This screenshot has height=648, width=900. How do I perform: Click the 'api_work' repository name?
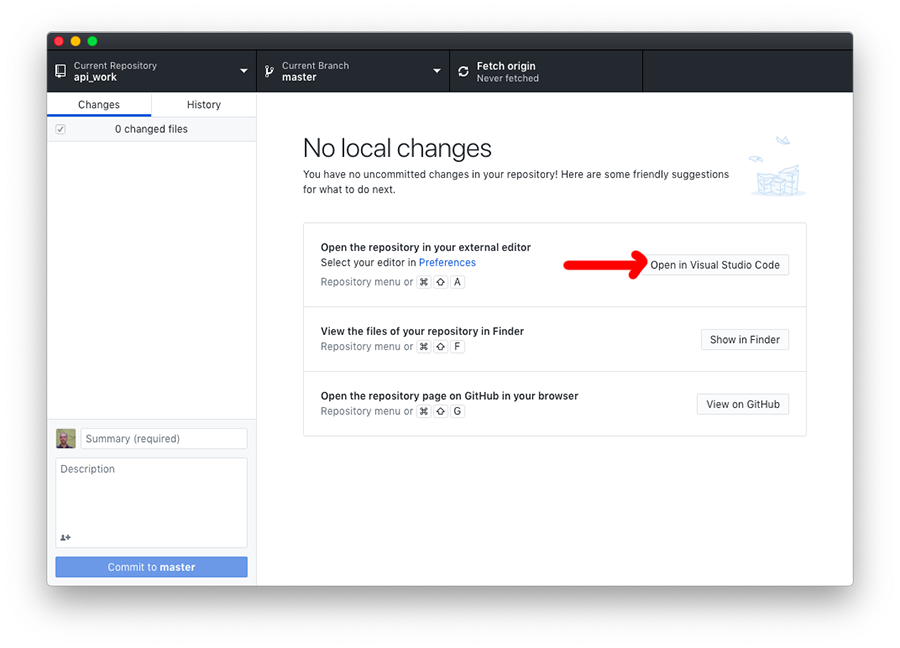pos(95,77)
